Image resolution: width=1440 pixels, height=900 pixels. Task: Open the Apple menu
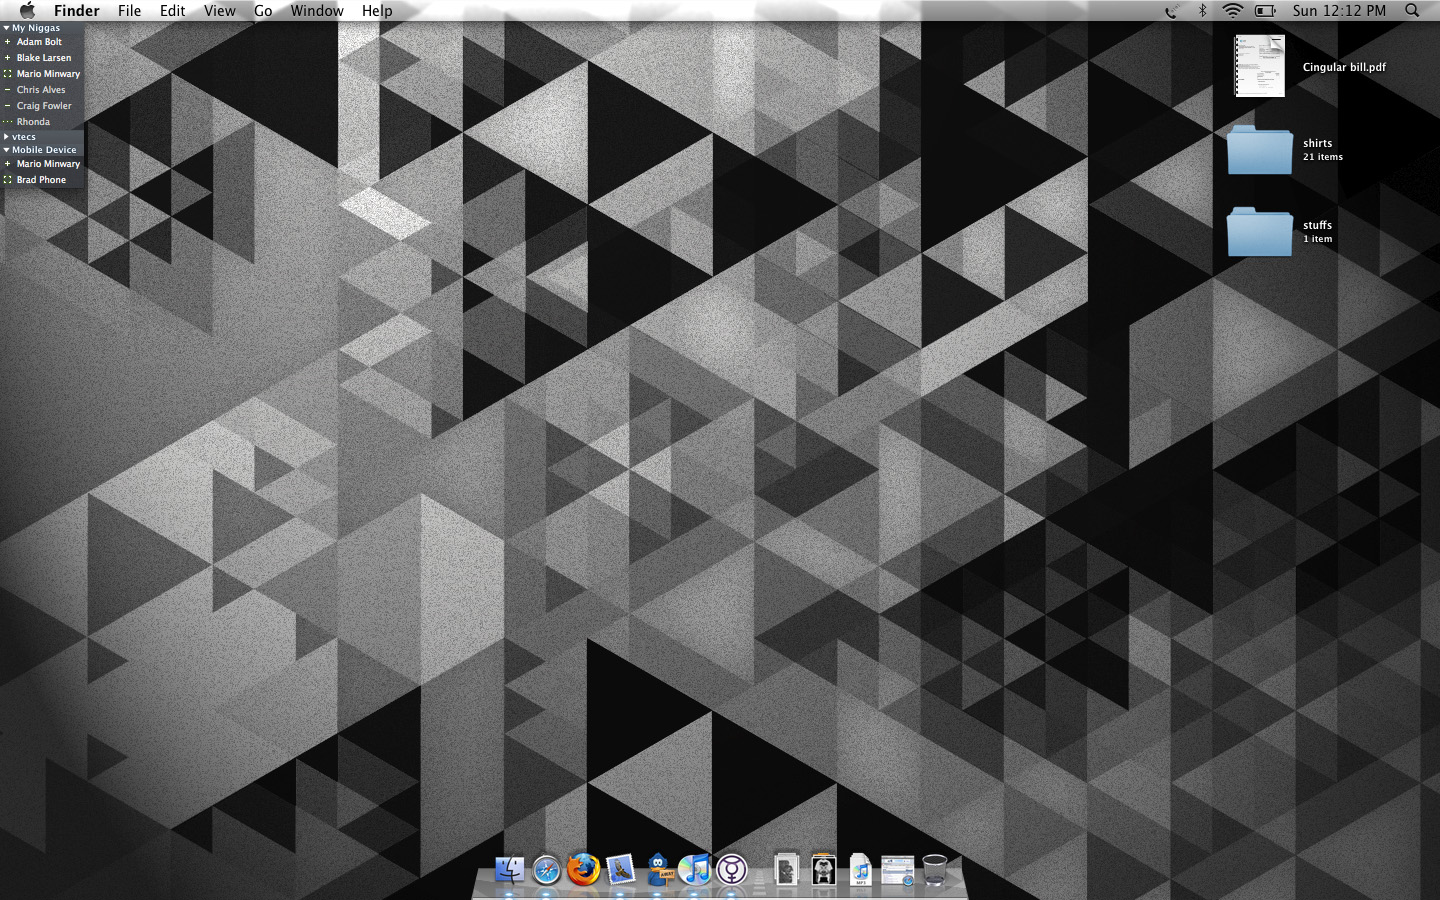point(27,10)
